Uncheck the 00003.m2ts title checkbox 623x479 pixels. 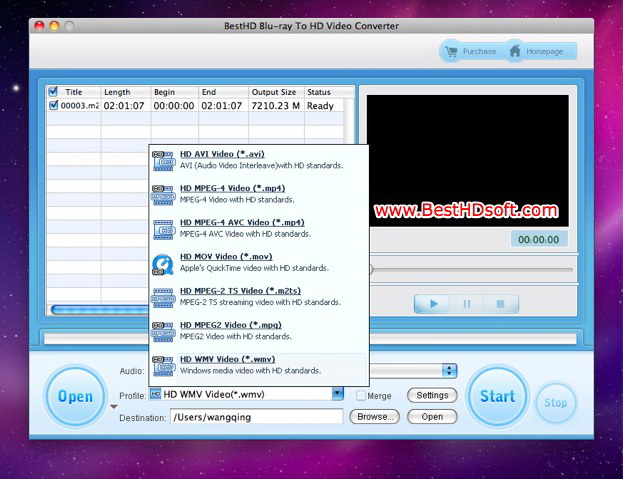point(53,105)
